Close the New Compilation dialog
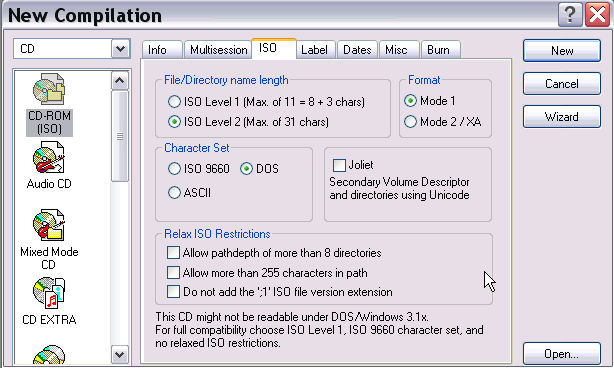The width and height of the screenshot is (614, 368). coord(597,15)
